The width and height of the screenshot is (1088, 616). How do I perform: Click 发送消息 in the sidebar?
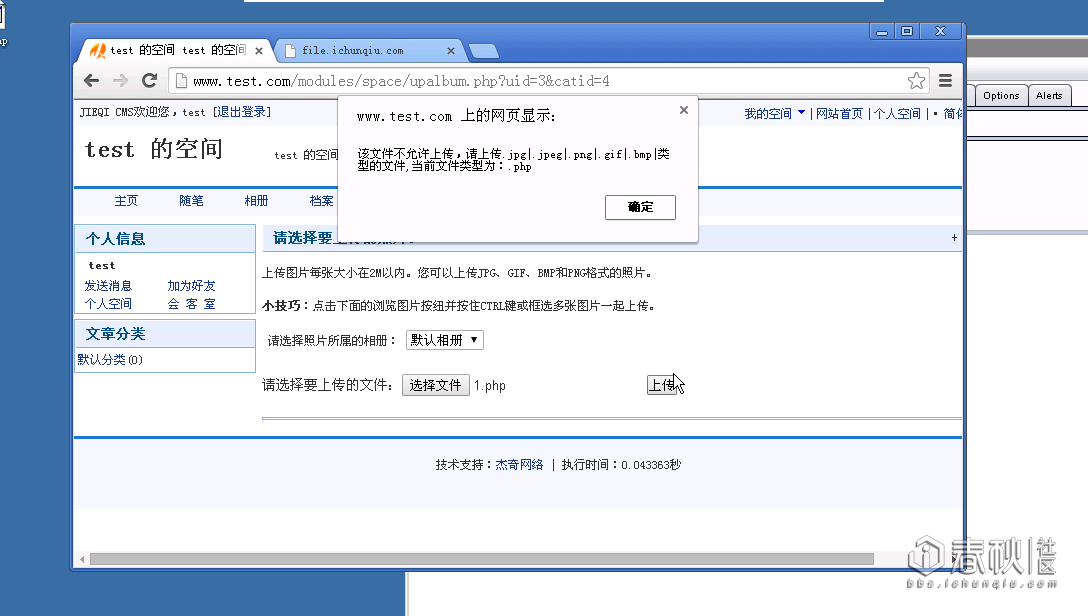pos(108,286)
